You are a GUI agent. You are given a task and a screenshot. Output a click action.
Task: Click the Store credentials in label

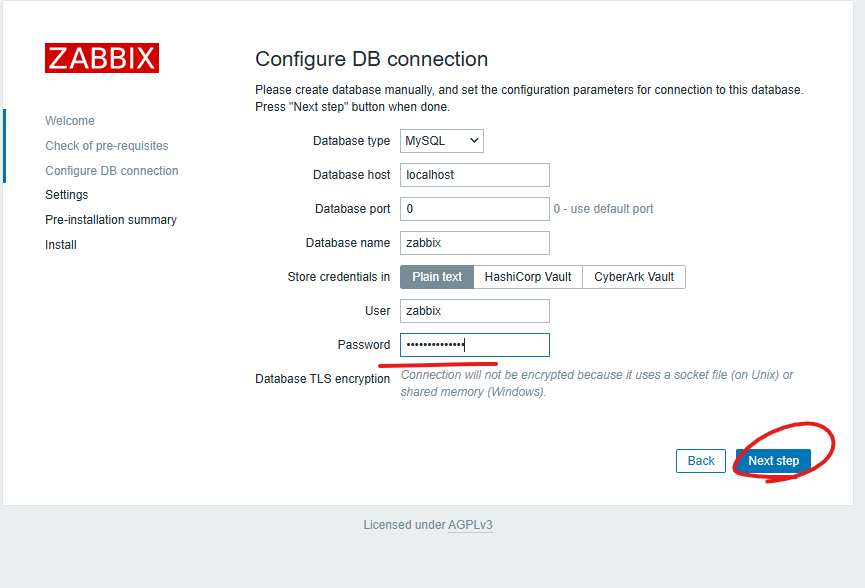point(339,277)
